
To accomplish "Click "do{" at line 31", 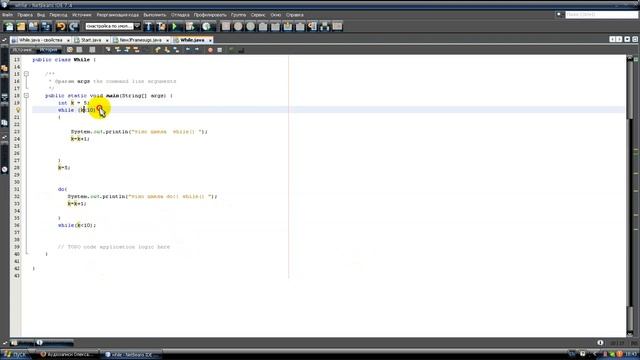I will coord(62,189).
